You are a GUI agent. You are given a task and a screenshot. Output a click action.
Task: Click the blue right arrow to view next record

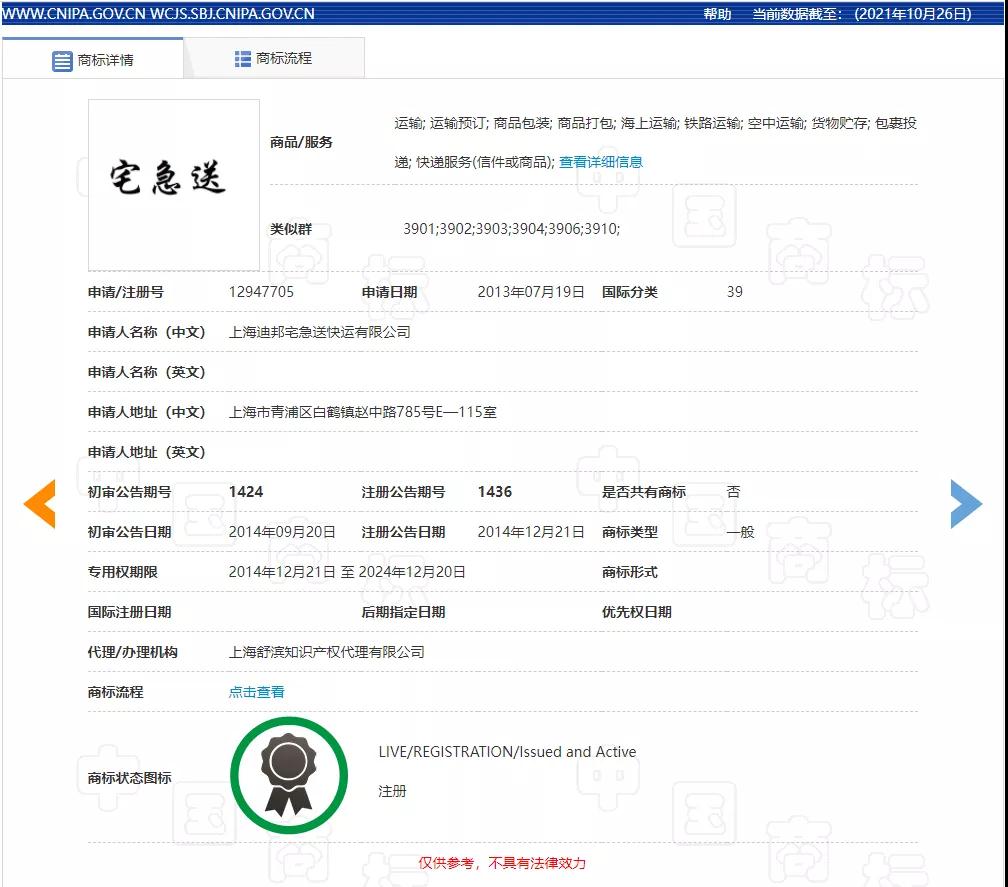(x=967, y=504)
